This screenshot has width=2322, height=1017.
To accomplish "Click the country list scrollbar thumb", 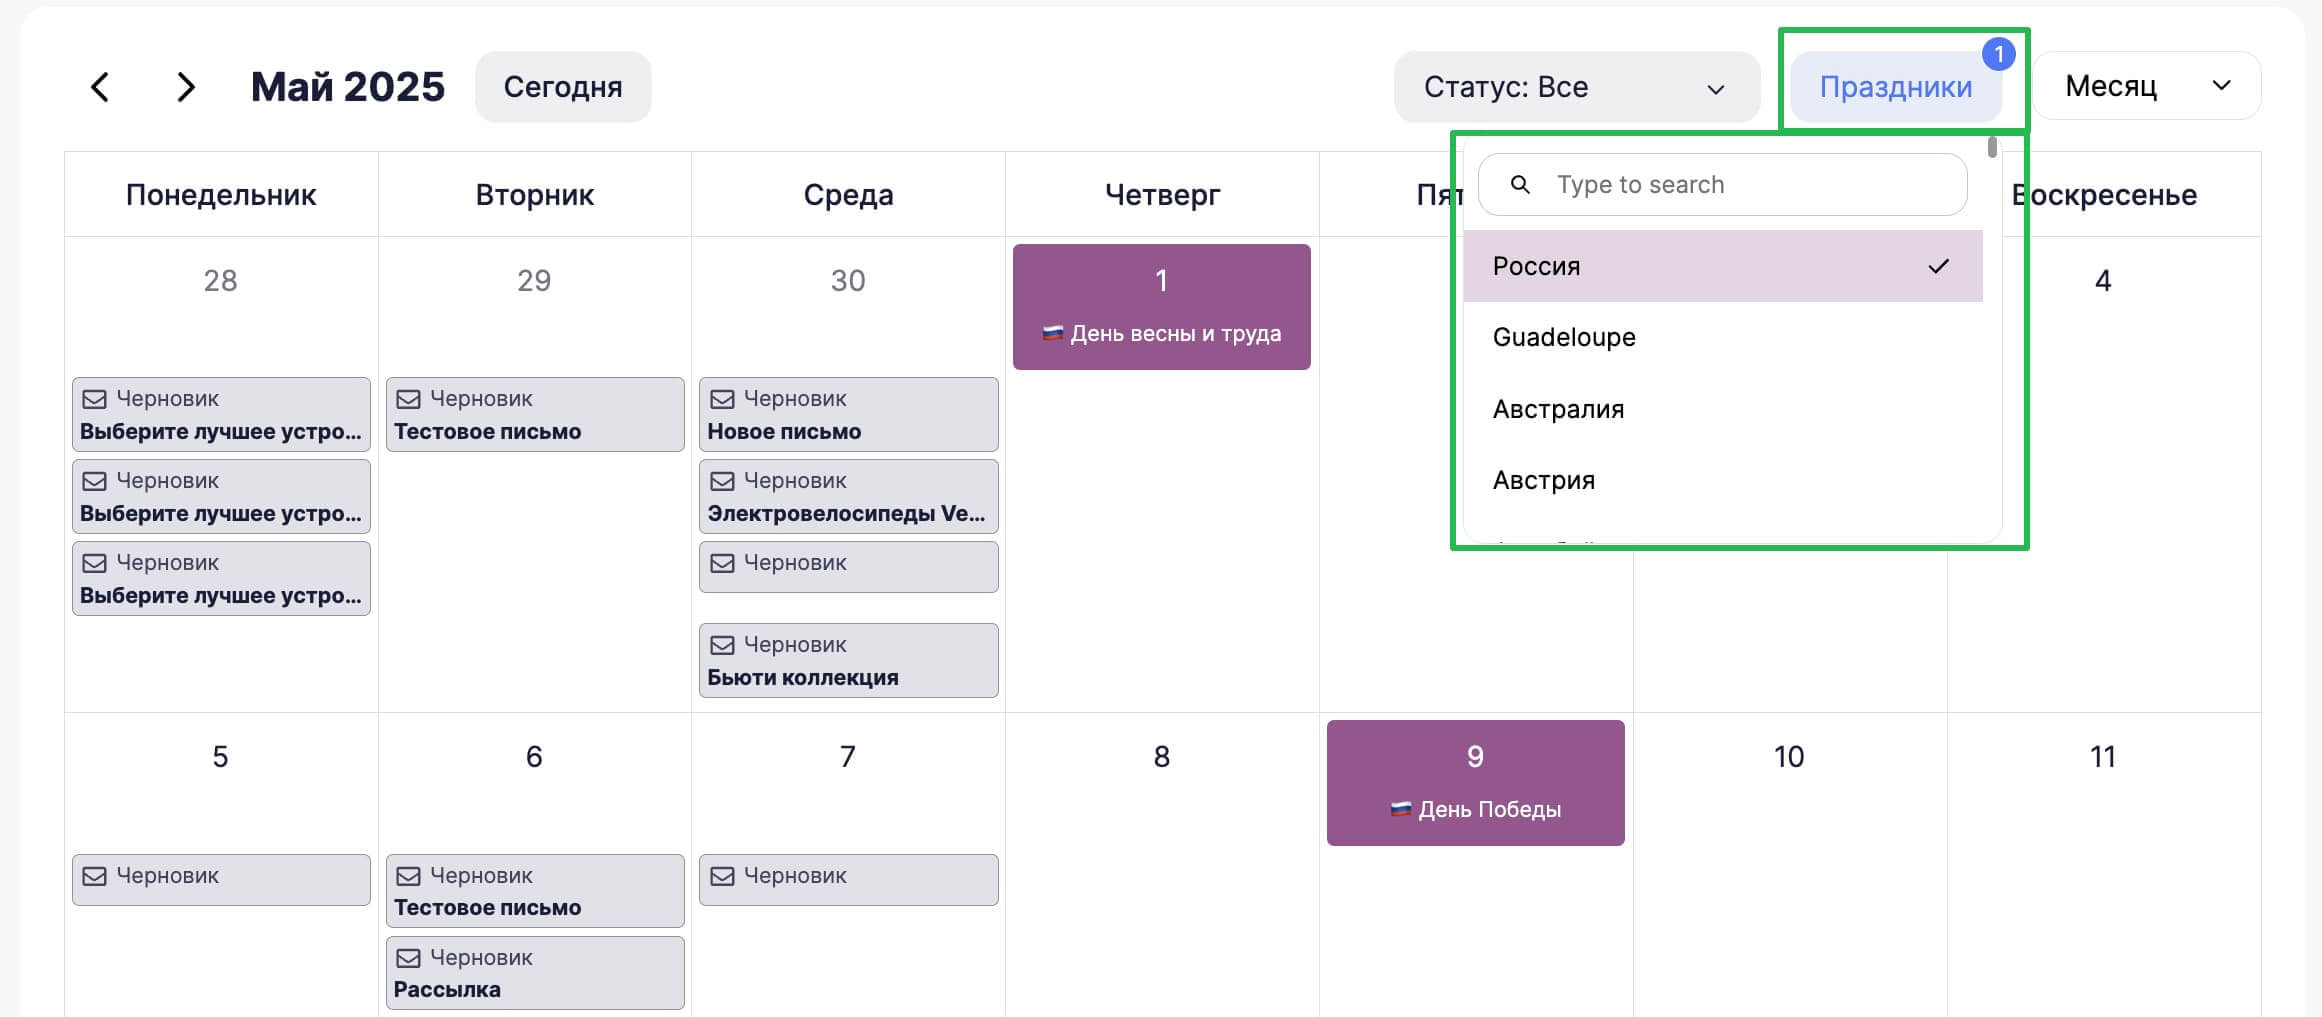I will 1992,147.
